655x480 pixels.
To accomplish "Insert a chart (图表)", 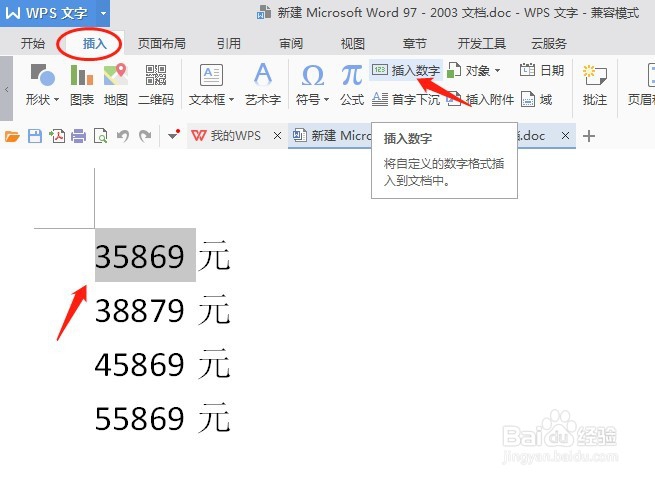I will 82,84.
